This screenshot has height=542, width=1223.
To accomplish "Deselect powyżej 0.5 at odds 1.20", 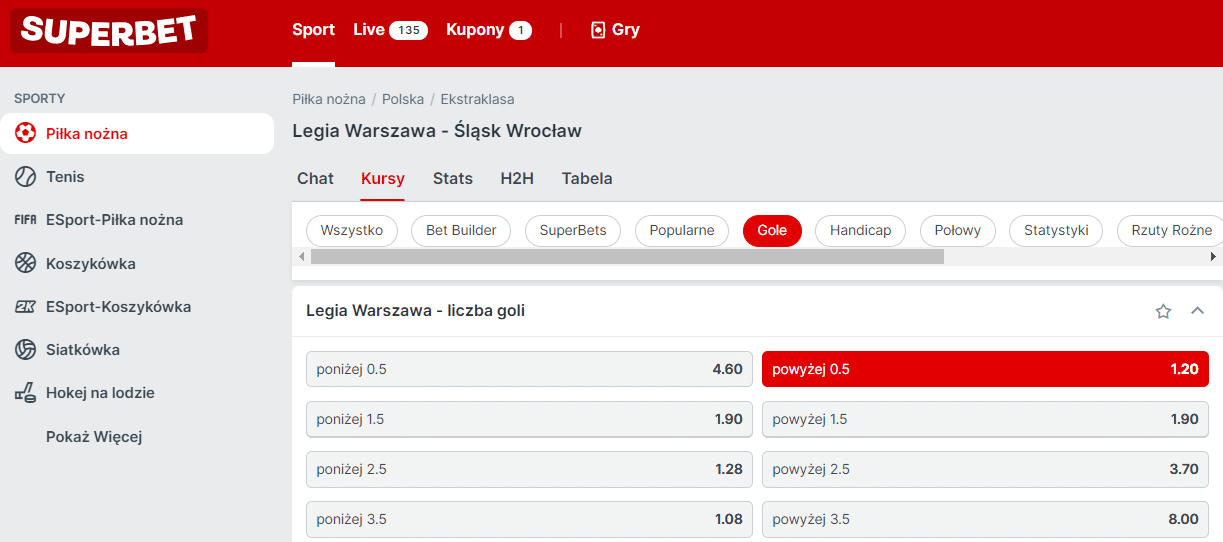I will 985,369.
